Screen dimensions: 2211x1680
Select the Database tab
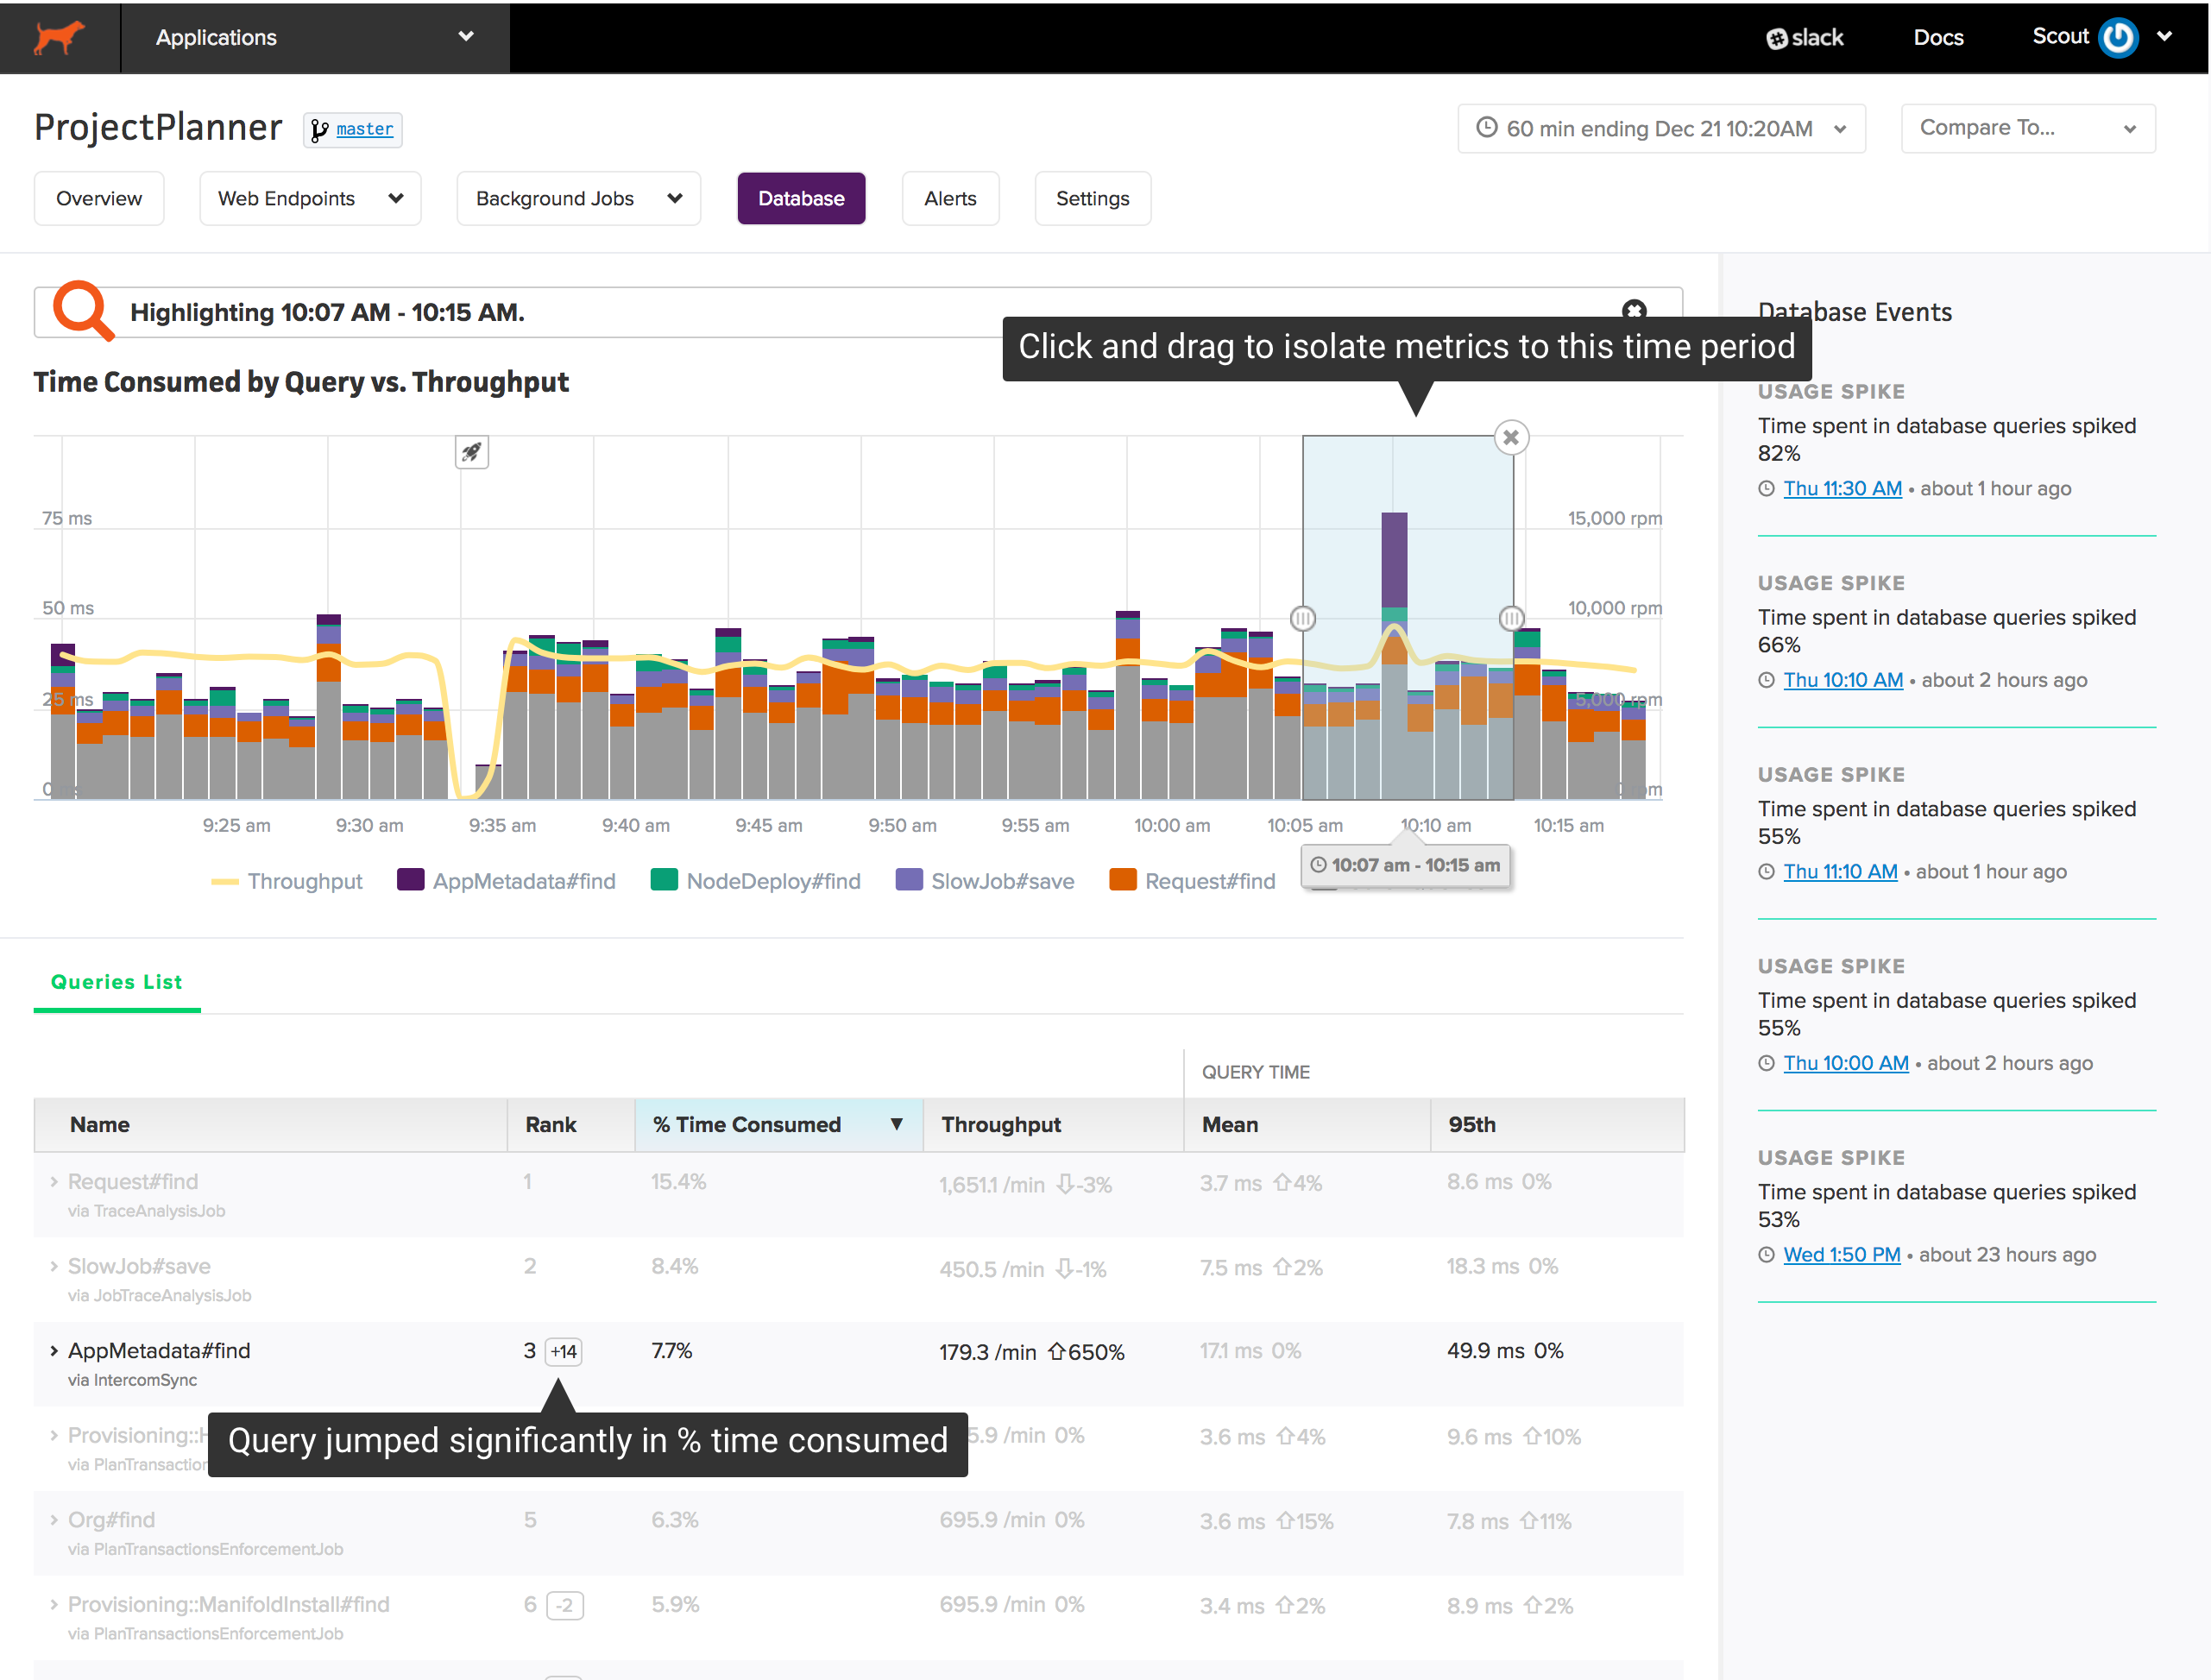801,198
